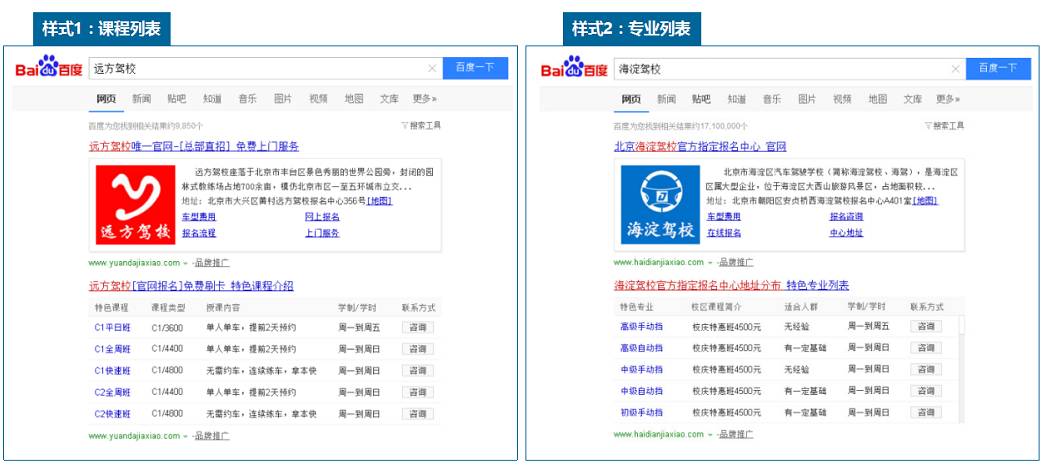This screenshot has width=1043, height=466.
Task: Click 百度一下 button beside 远方驾校 query
Action: point(475,68)
